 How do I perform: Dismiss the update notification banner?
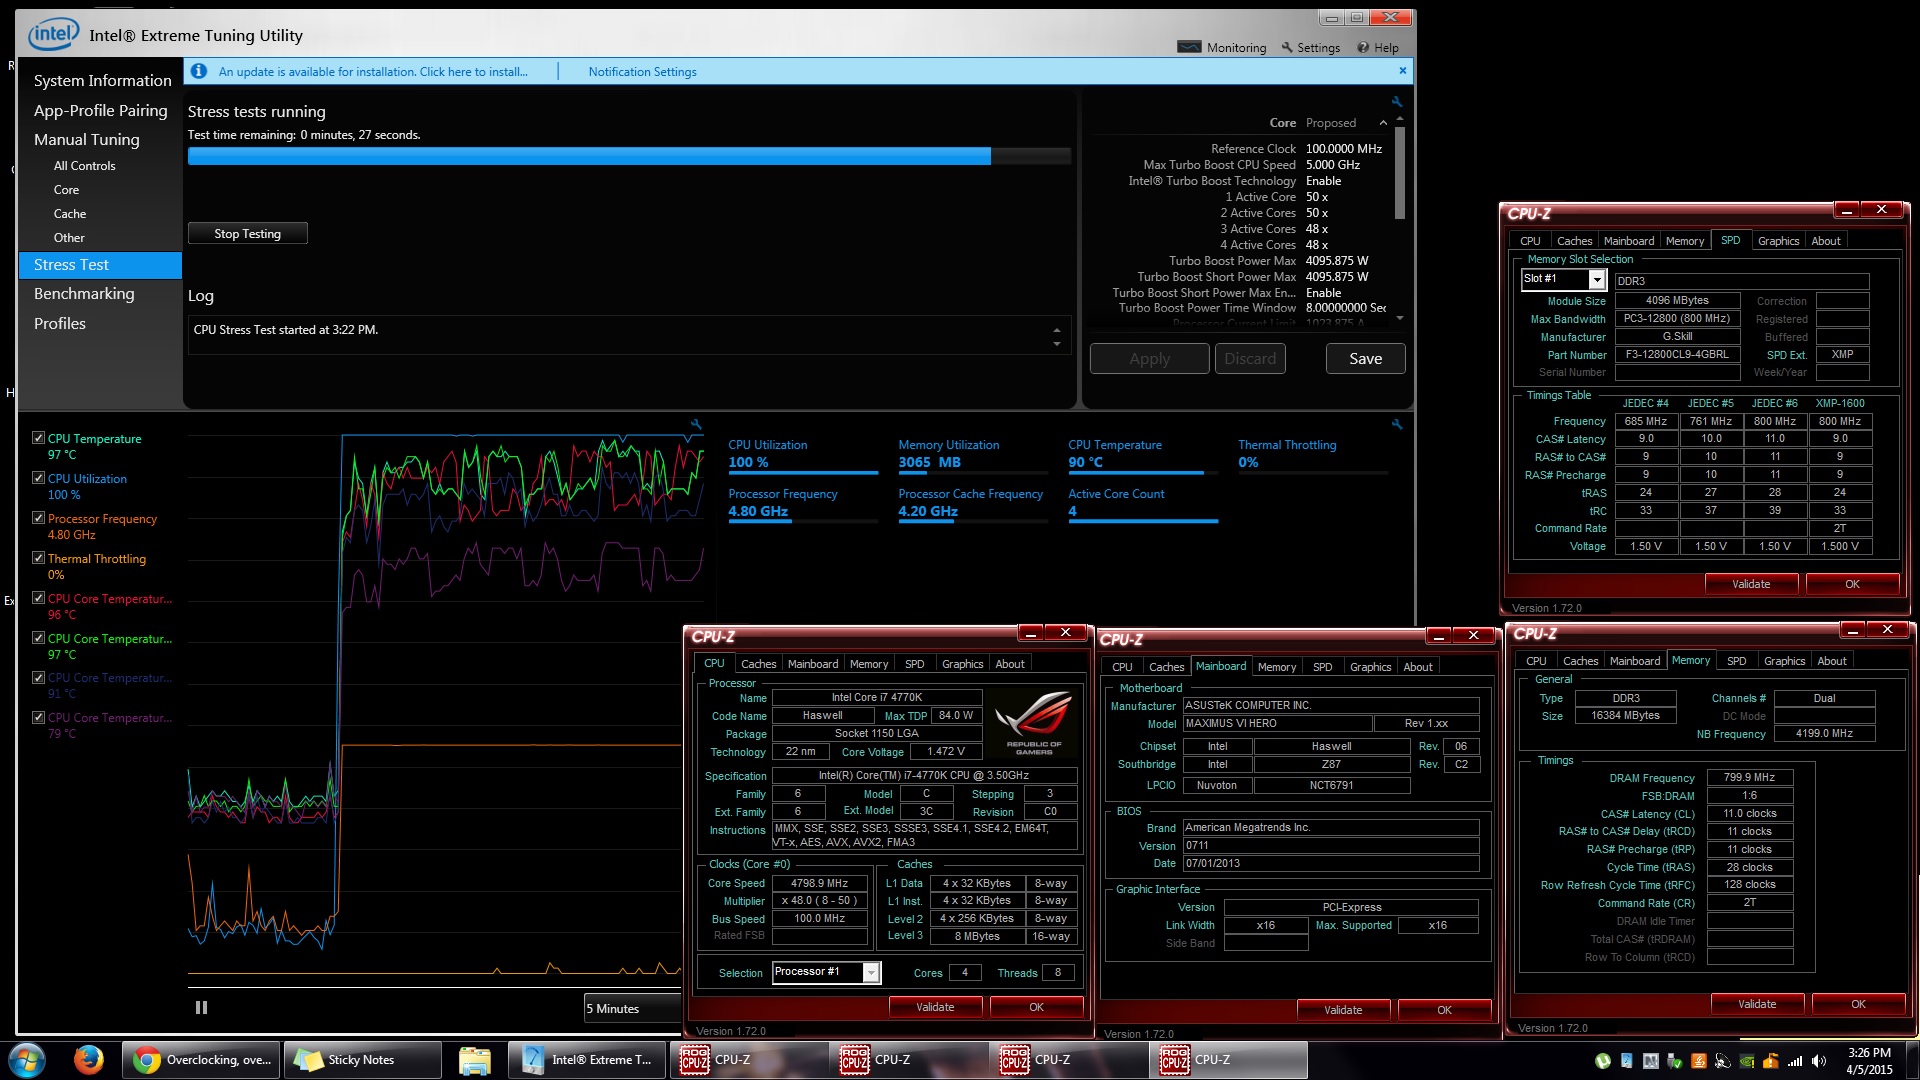click(1402, 70)
